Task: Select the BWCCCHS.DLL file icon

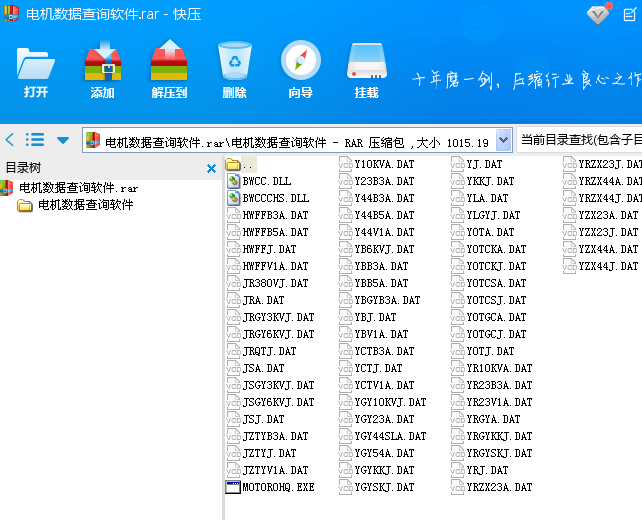Action: 233,198
